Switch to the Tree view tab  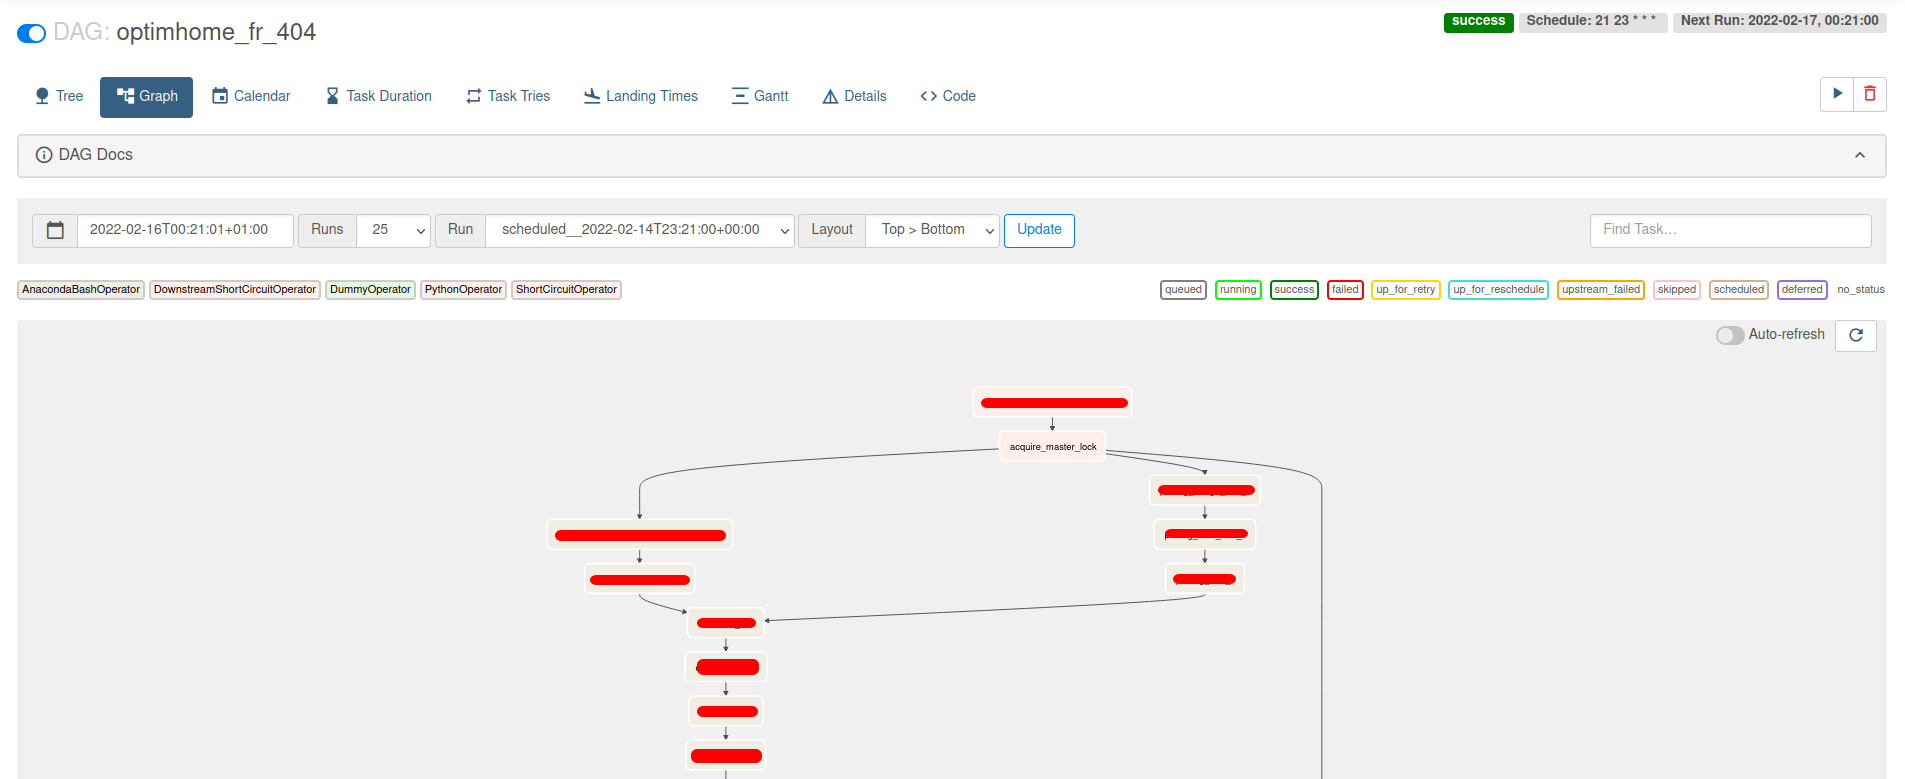click(x=59, y=96)
